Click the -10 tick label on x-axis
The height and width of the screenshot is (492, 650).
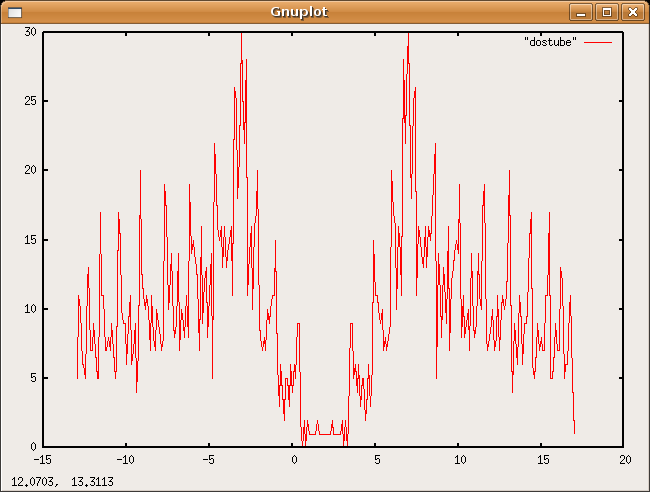[126, 460]
